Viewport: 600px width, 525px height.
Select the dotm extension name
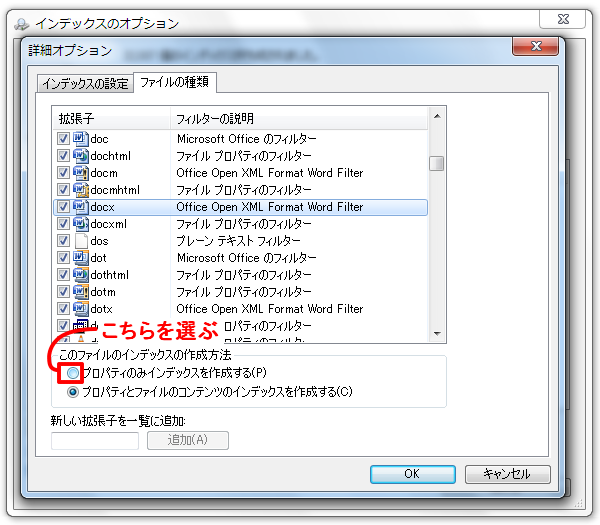pos(103,292)
